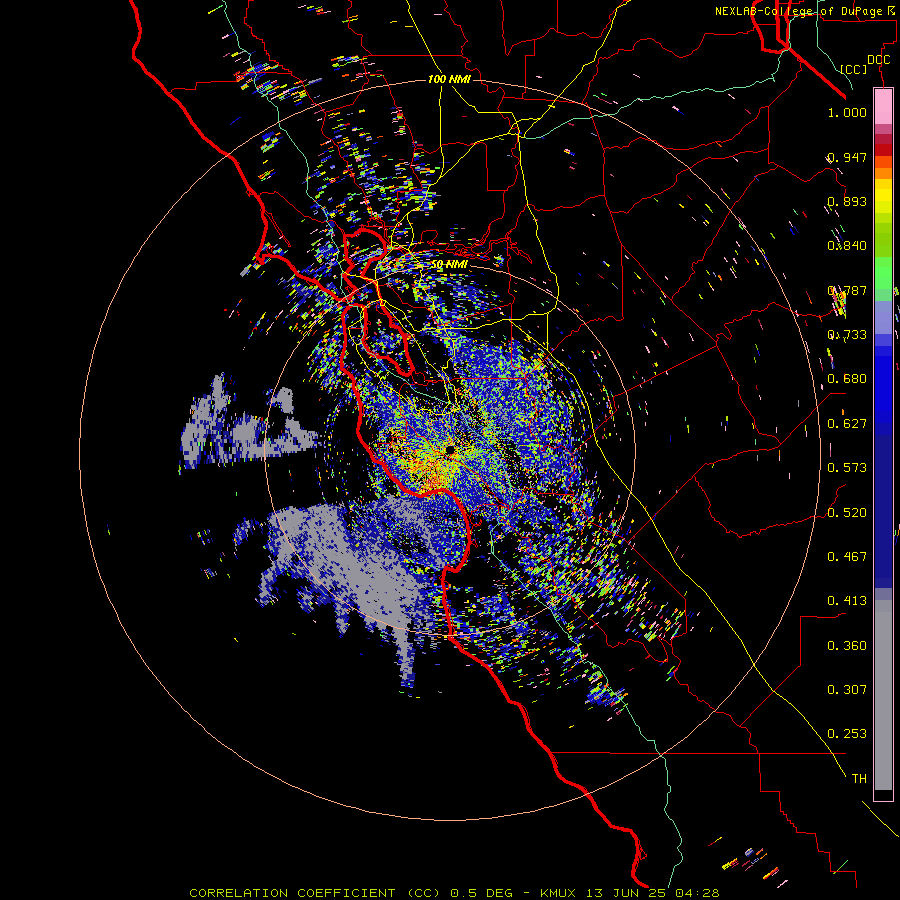Click the 0.307 legend value
900x900 pixels.
point(847,690)
